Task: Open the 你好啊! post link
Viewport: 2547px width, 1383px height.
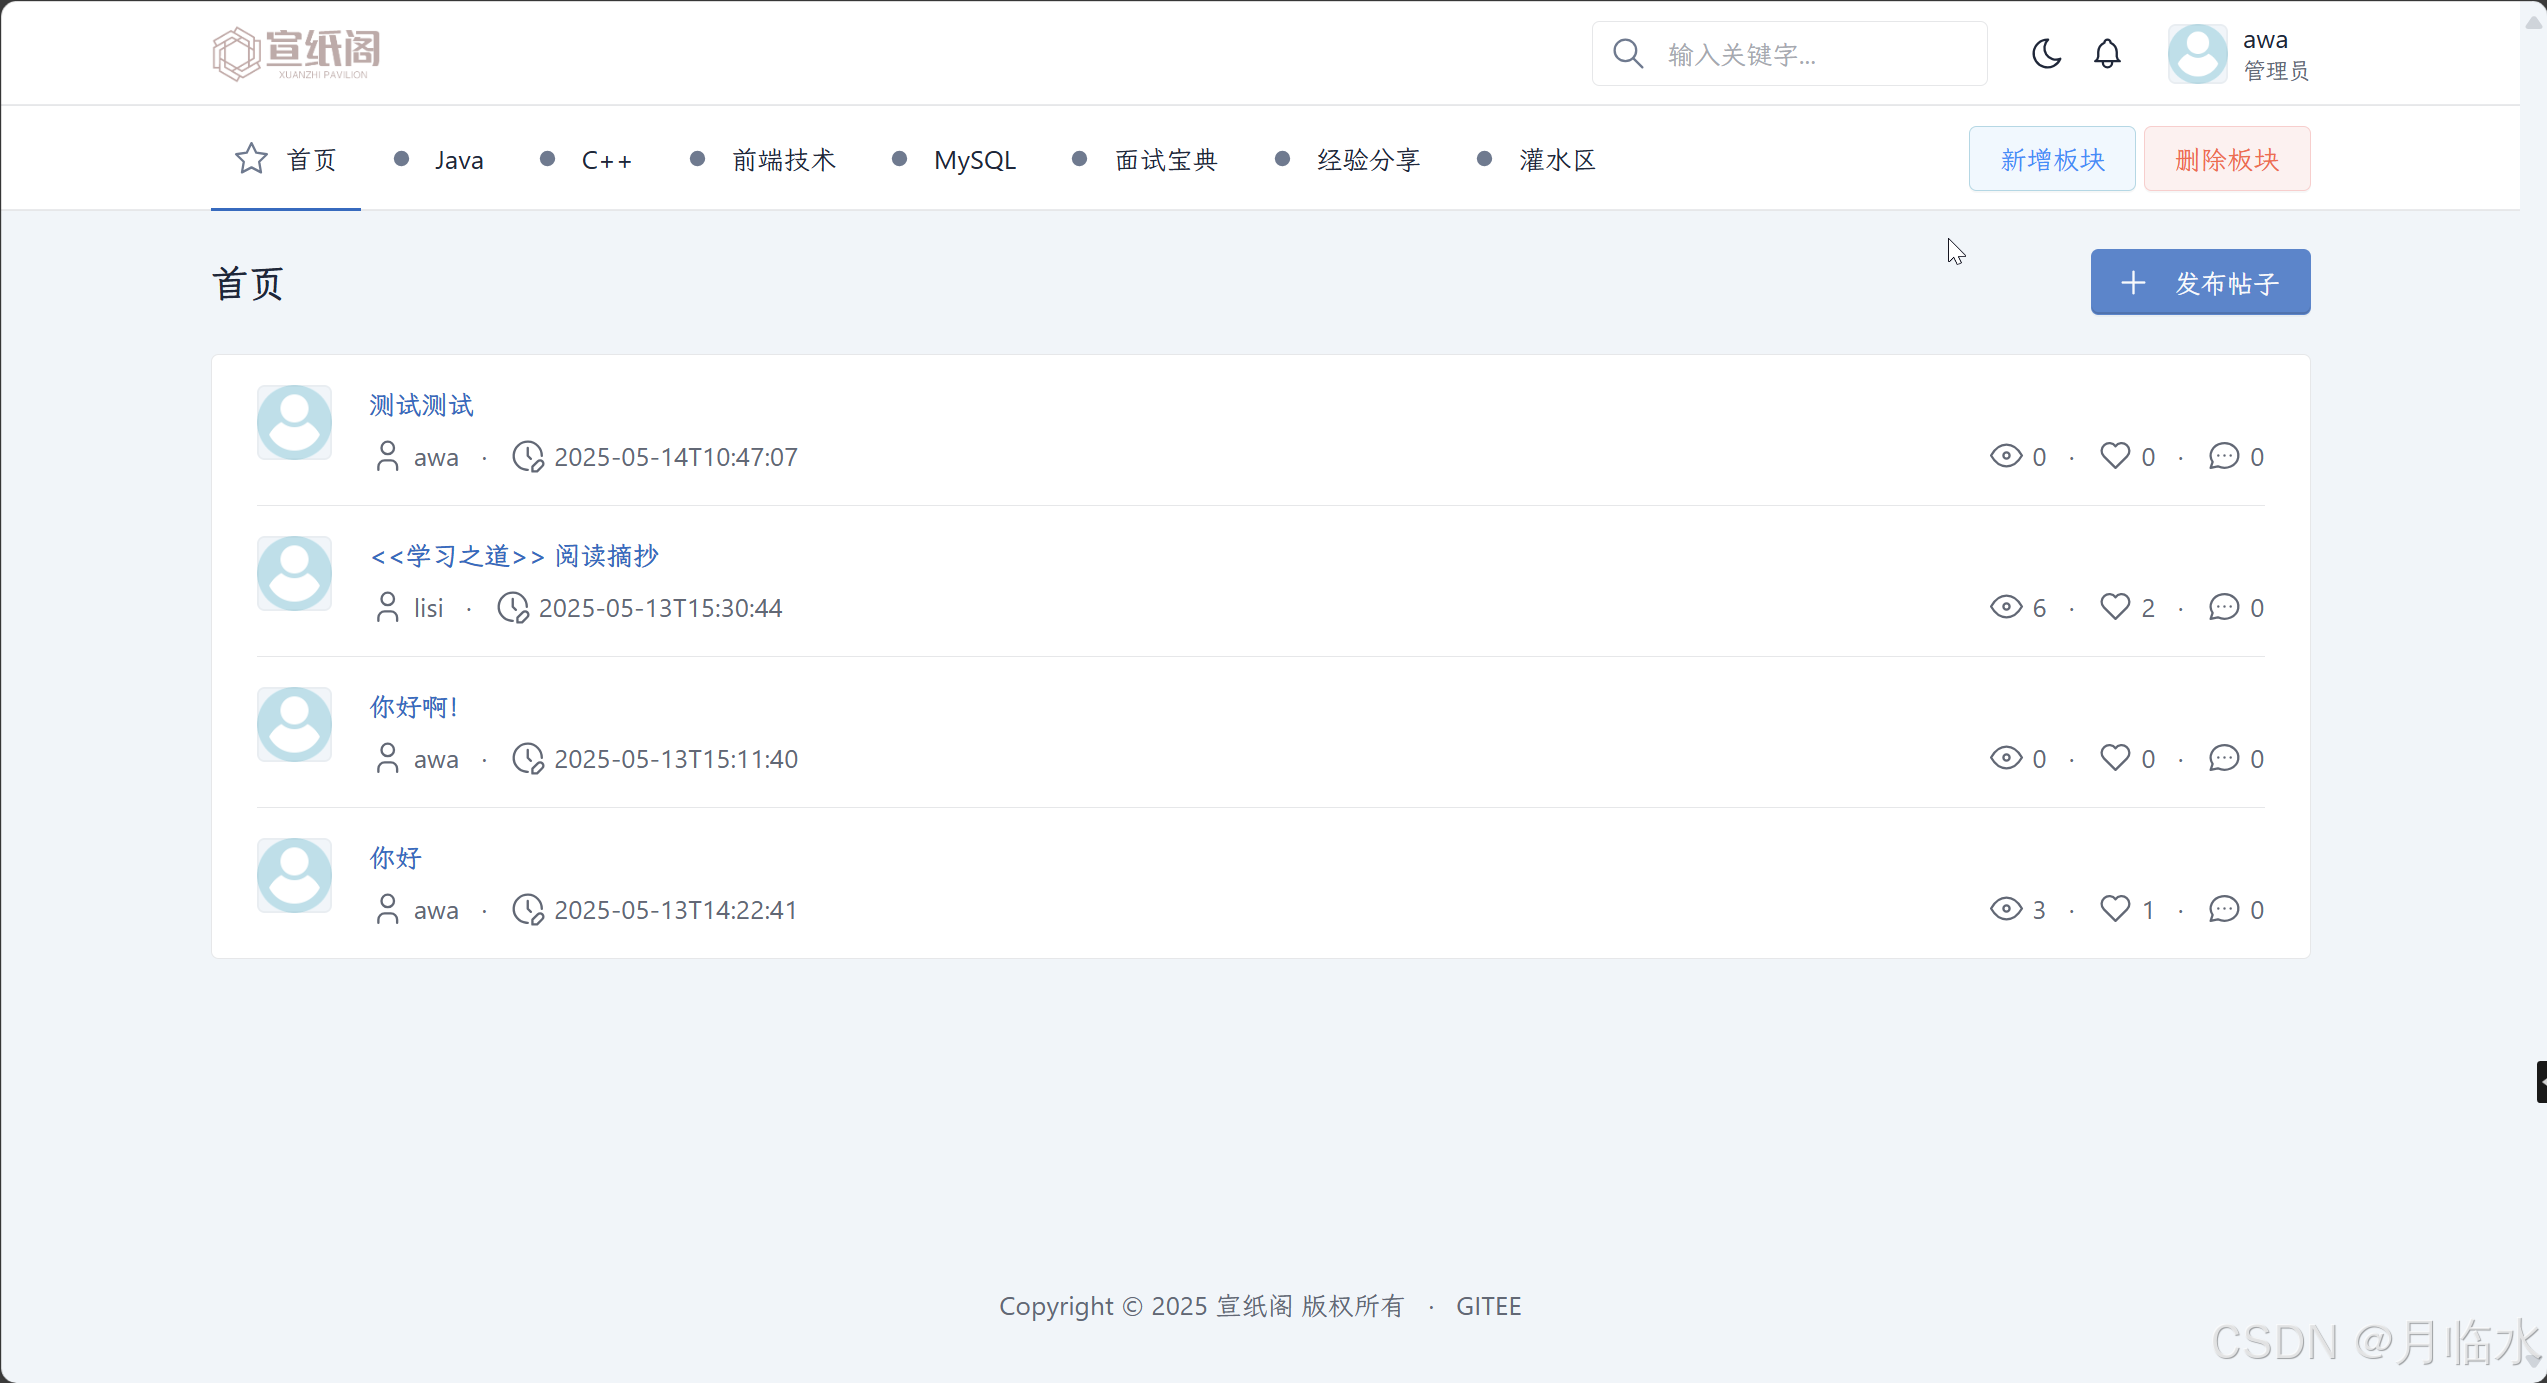Action: coord(413,707)
